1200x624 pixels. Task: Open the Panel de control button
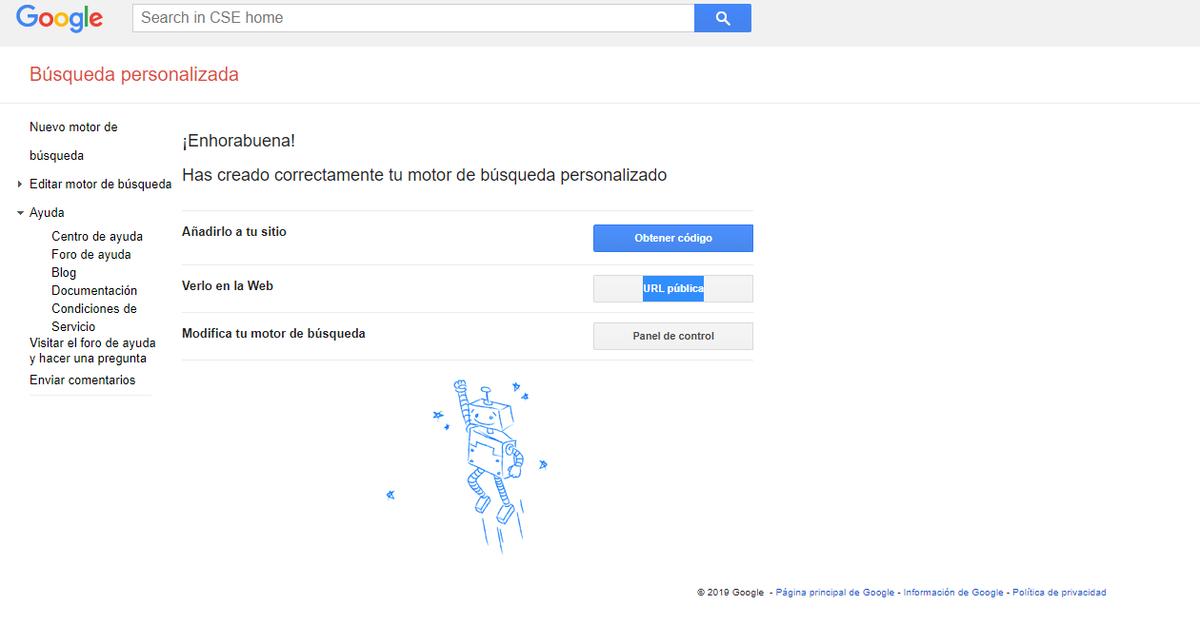click(673, 336)
